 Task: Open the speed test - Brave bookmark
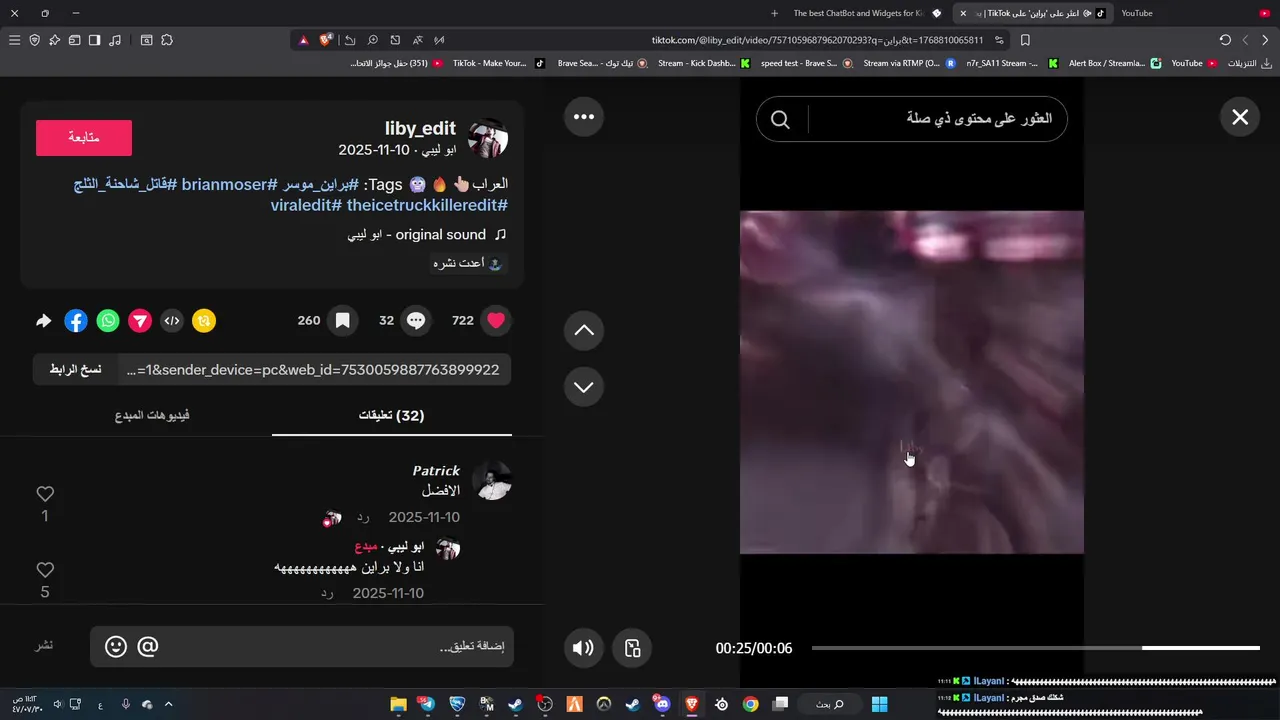806,63
